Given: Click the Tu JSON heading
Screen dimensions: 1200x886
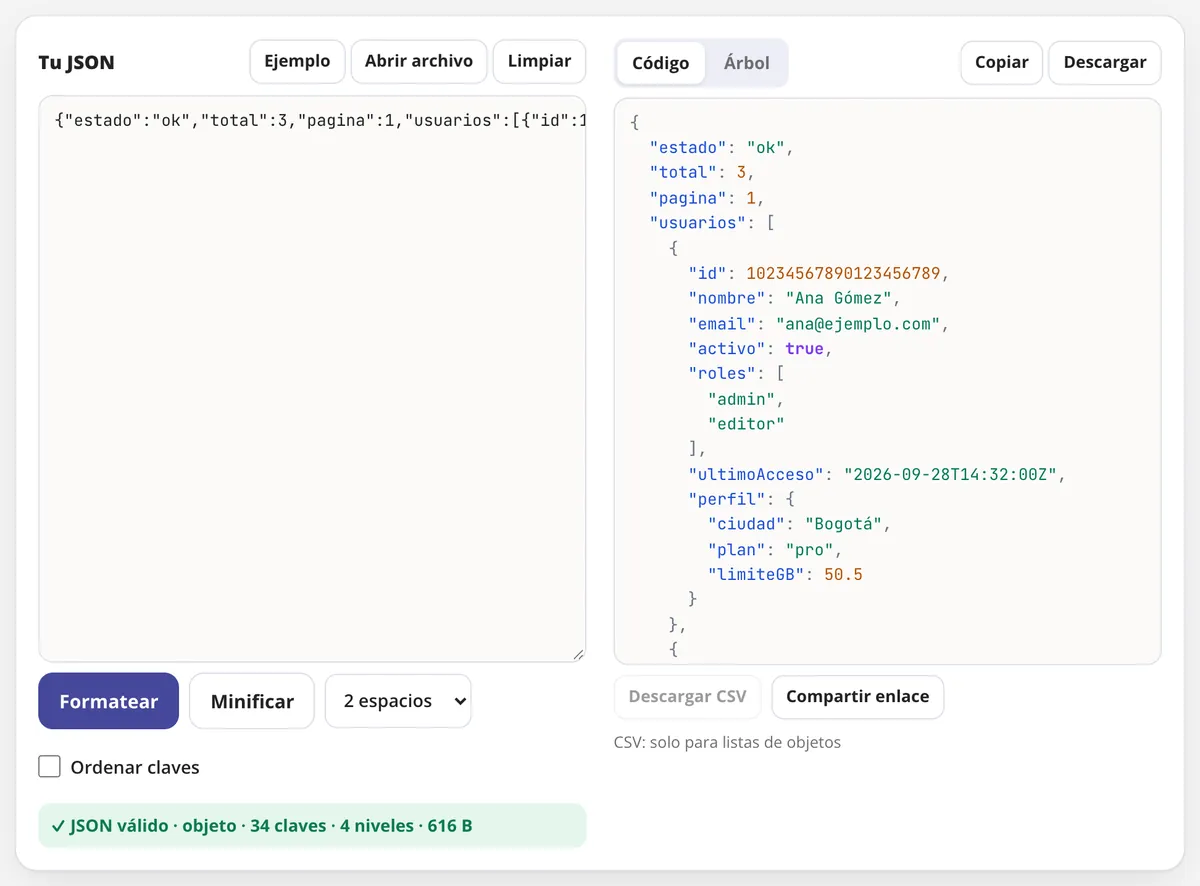Looking at the screenshot, I should coord(77,62).
